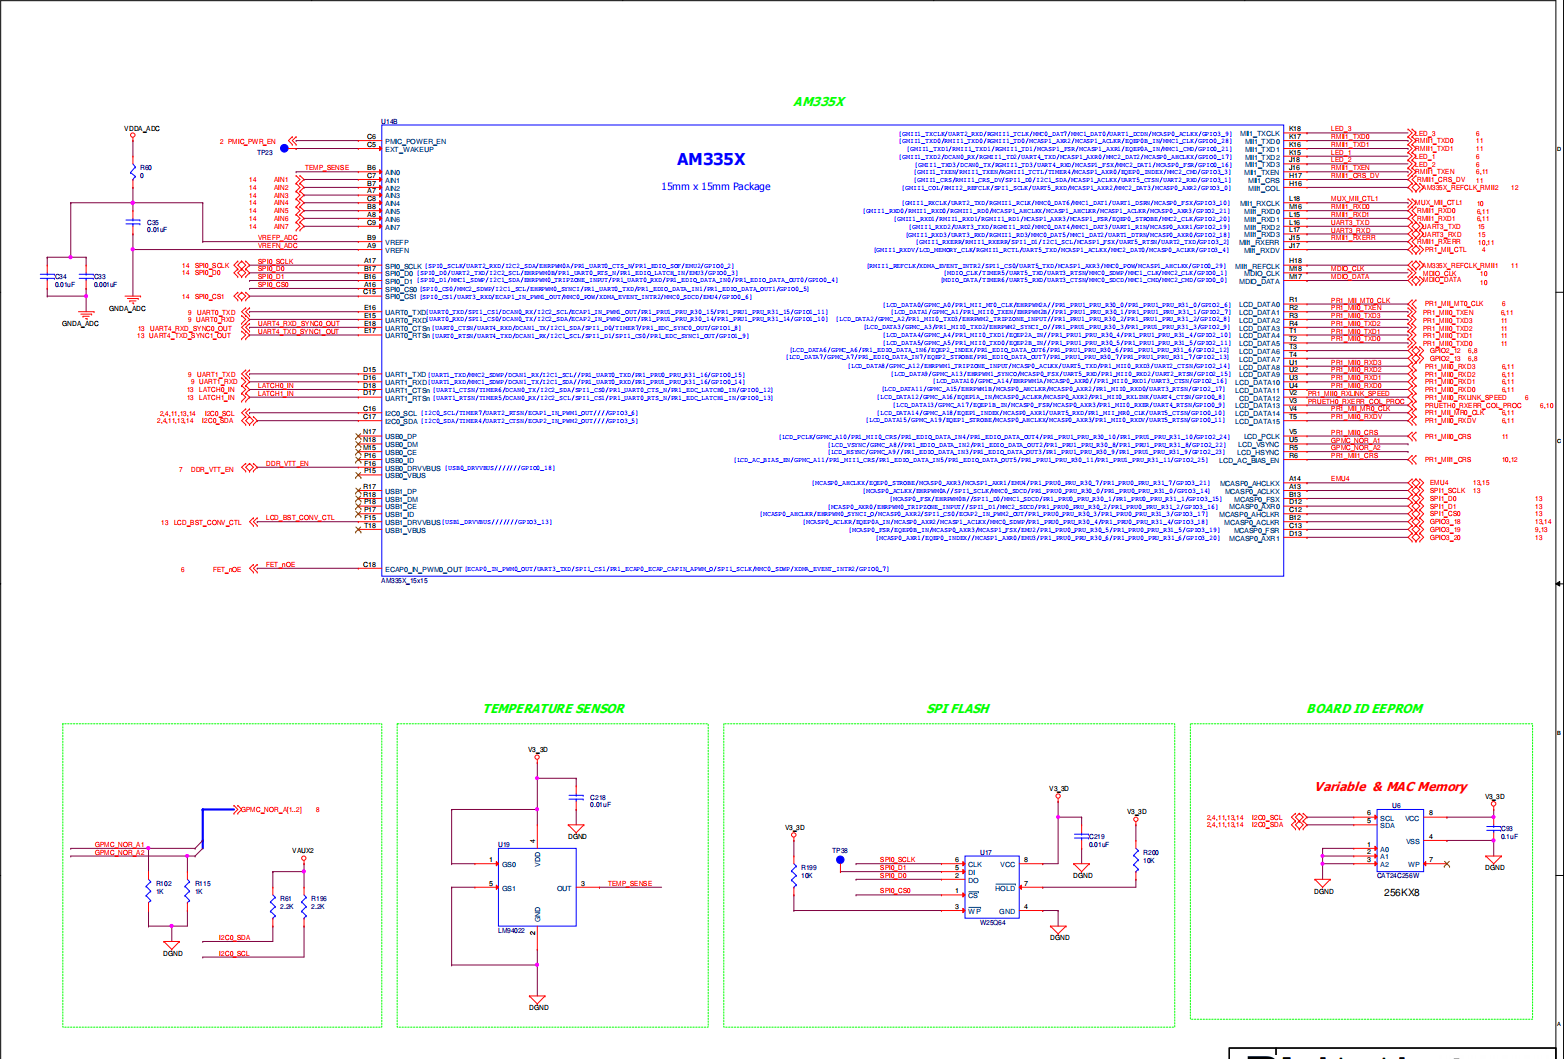
Task: Click the PMIC_PWR_EN off-page net label
Action: point(251,141)
